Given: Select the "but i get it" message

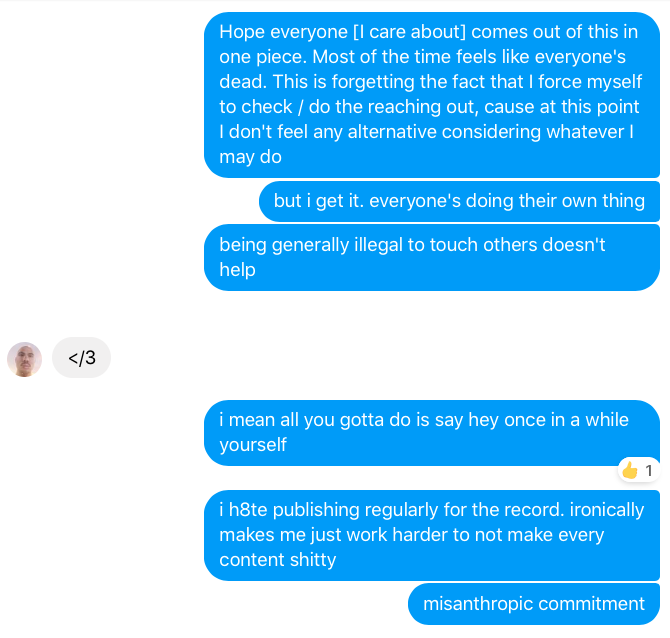Looking at the screenshot, I should pyautogui.click(x=459, y=201).
